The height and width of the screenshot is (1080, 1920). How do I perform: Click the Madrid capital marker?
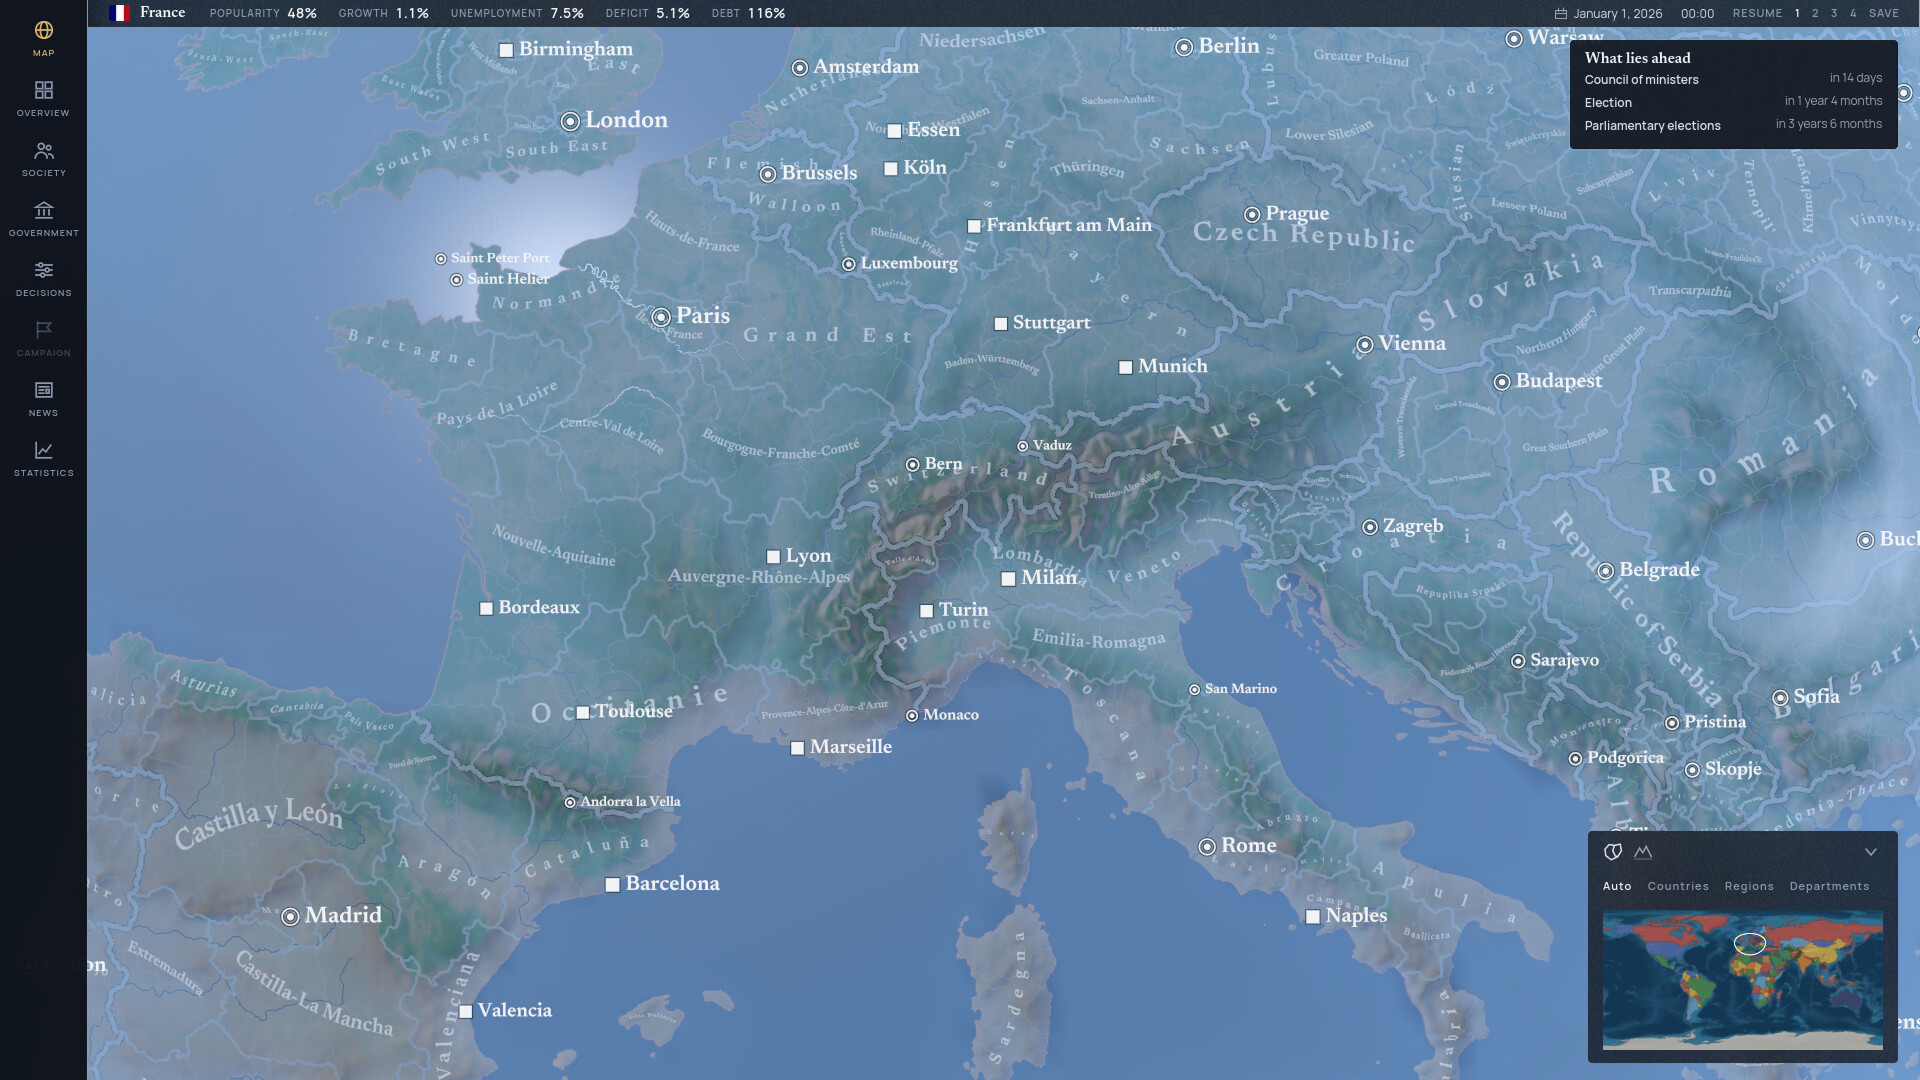pos(290,916)
